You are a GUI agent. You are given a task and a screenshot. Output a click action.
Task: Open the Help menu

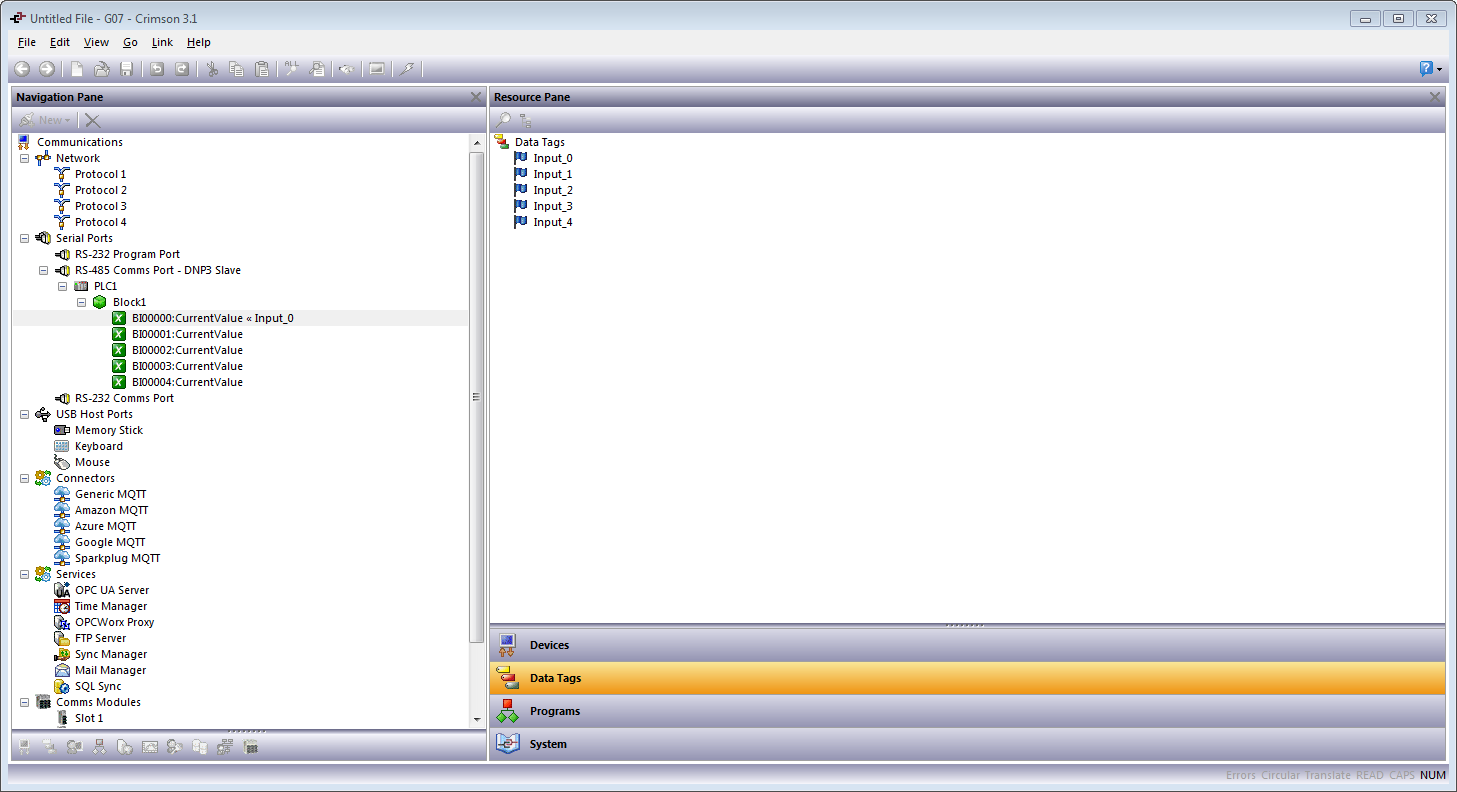click(x=199, y=42)
